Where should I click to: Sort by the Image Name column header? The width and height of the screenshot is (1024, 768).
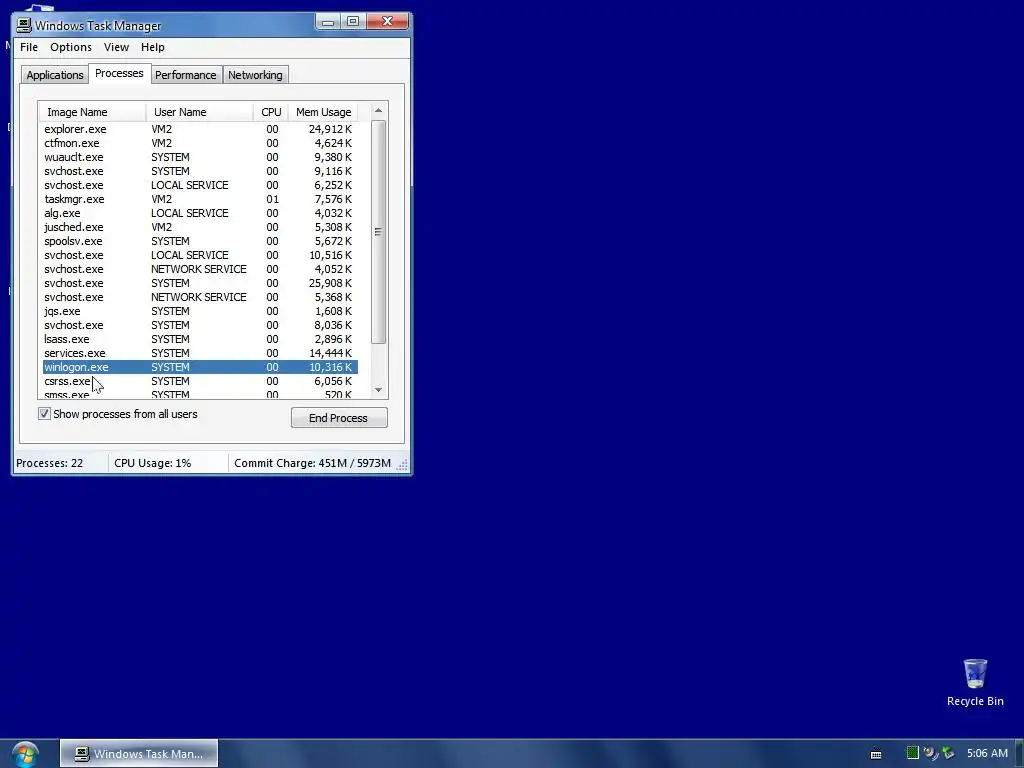[93, 112]
